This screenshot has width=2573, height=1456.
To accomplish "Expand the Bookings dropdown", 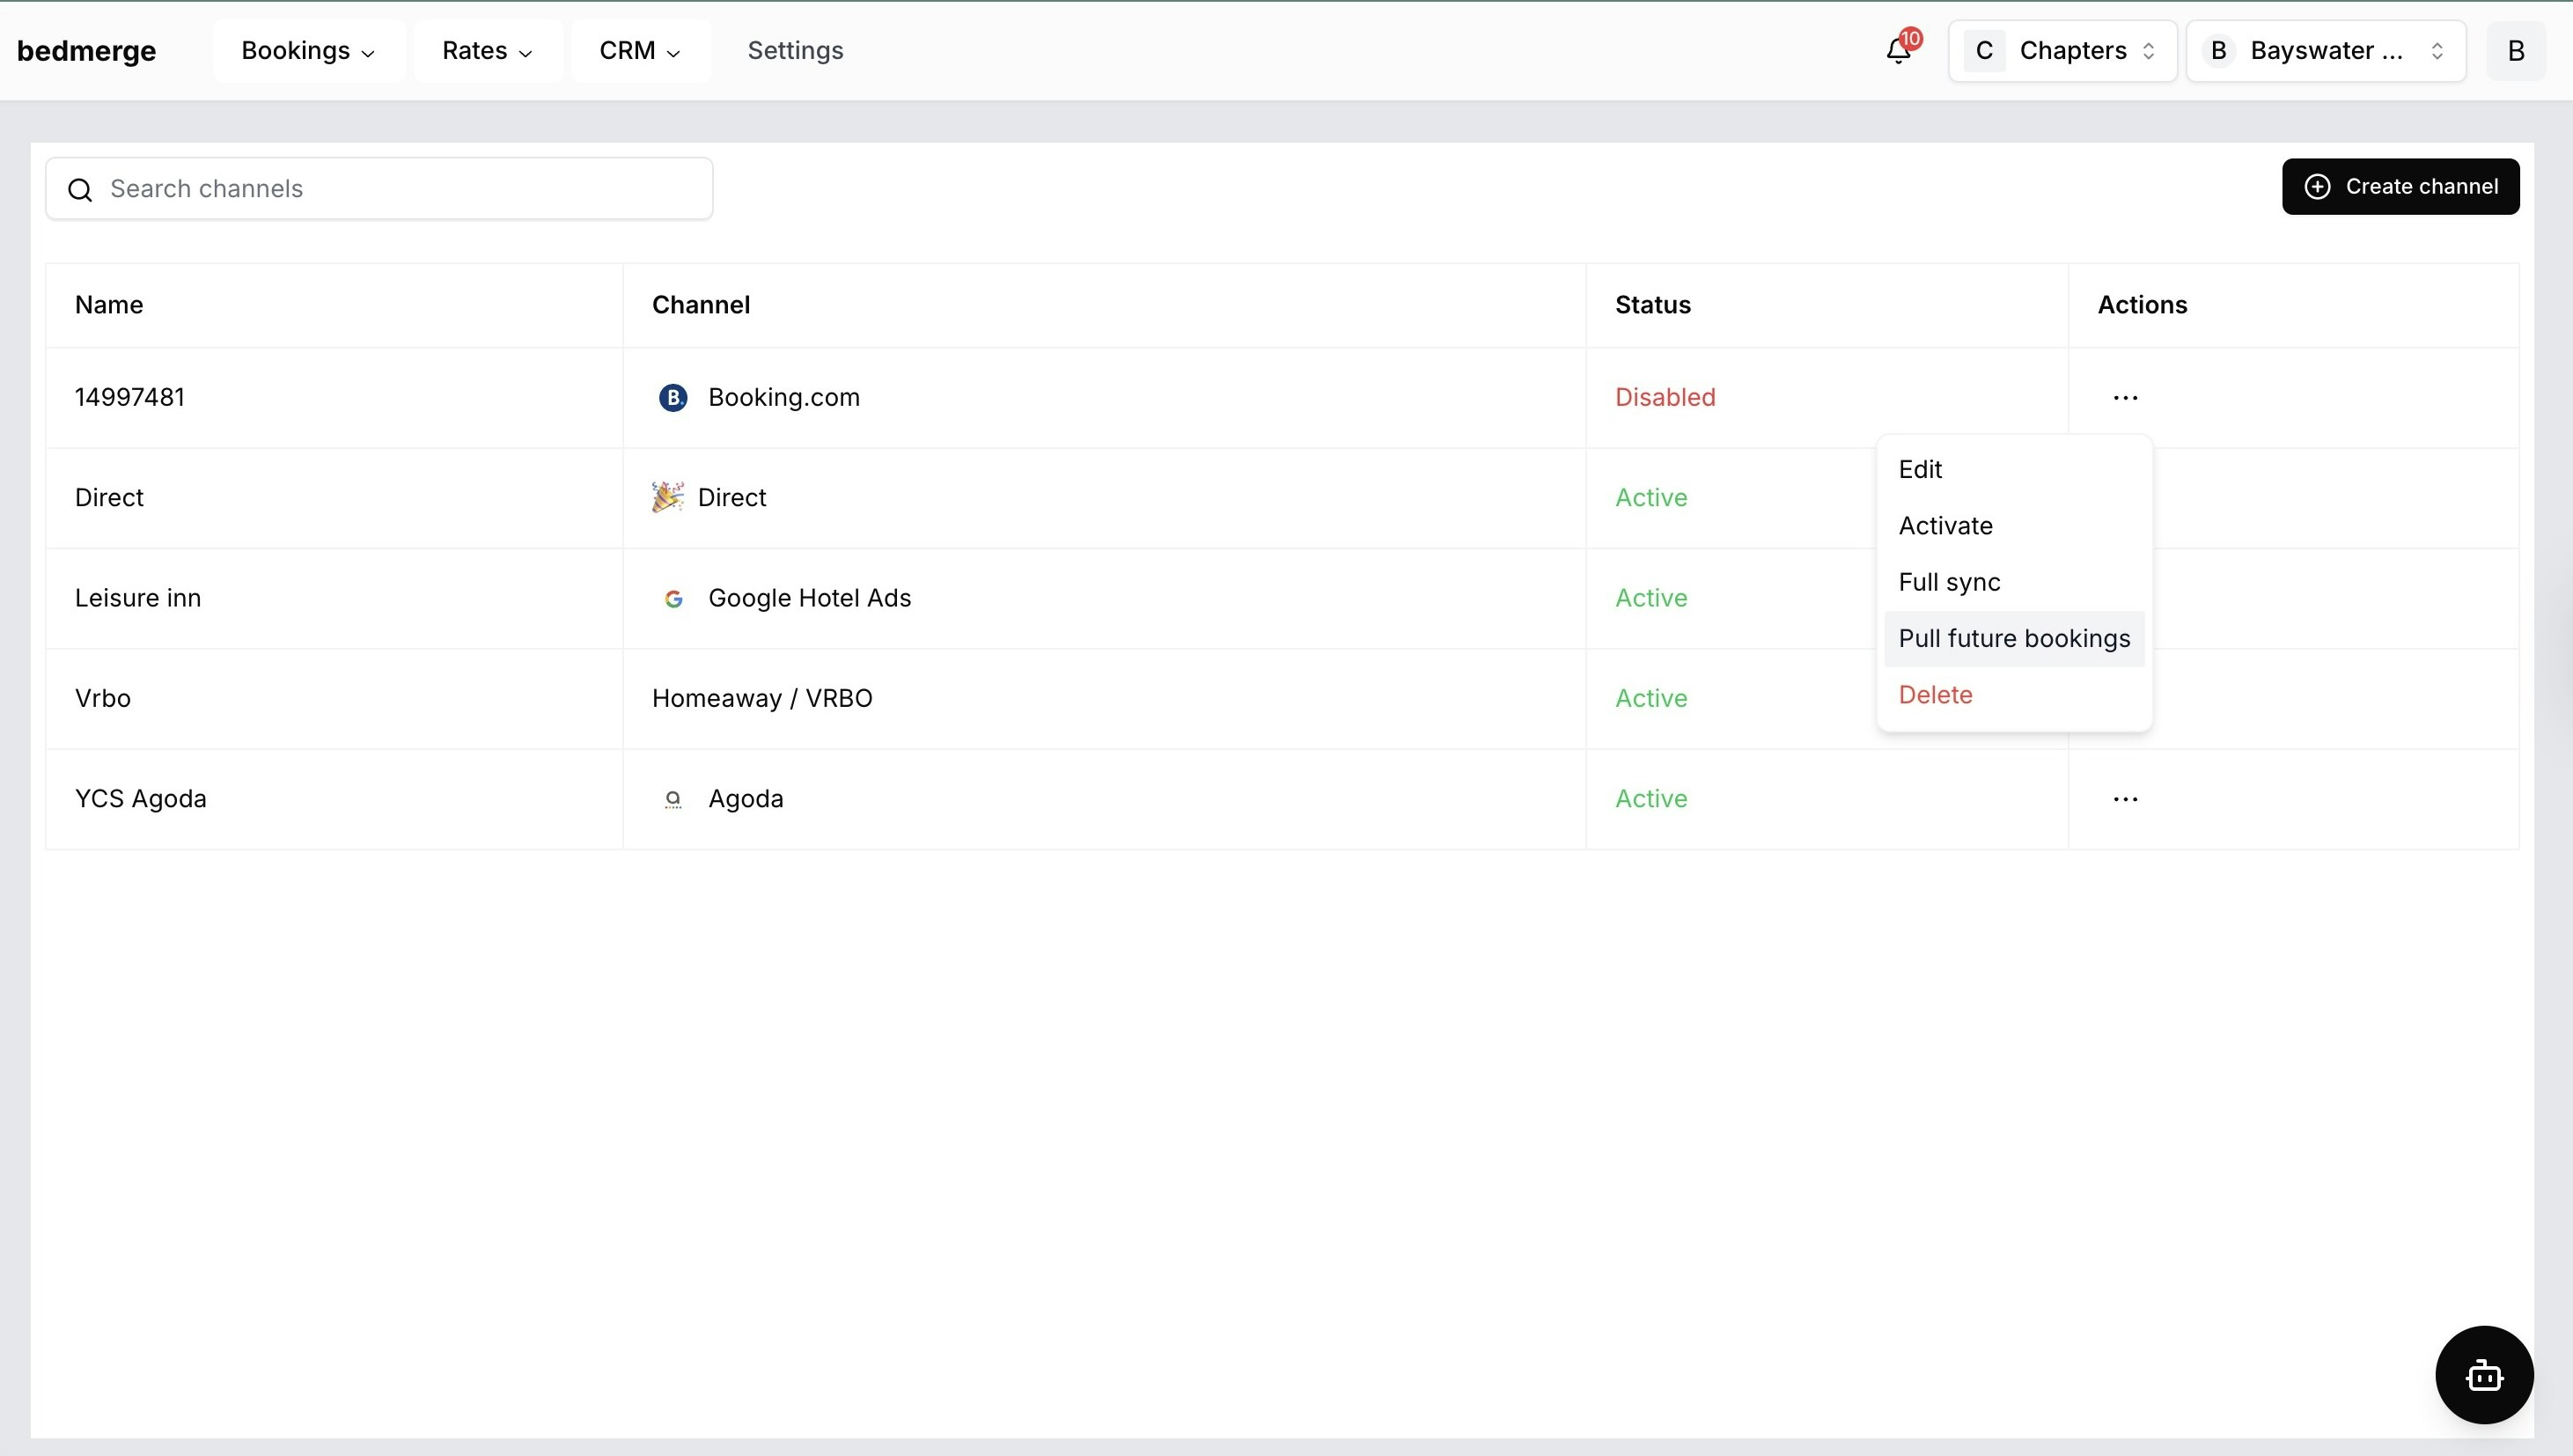I will click(305, 50).
